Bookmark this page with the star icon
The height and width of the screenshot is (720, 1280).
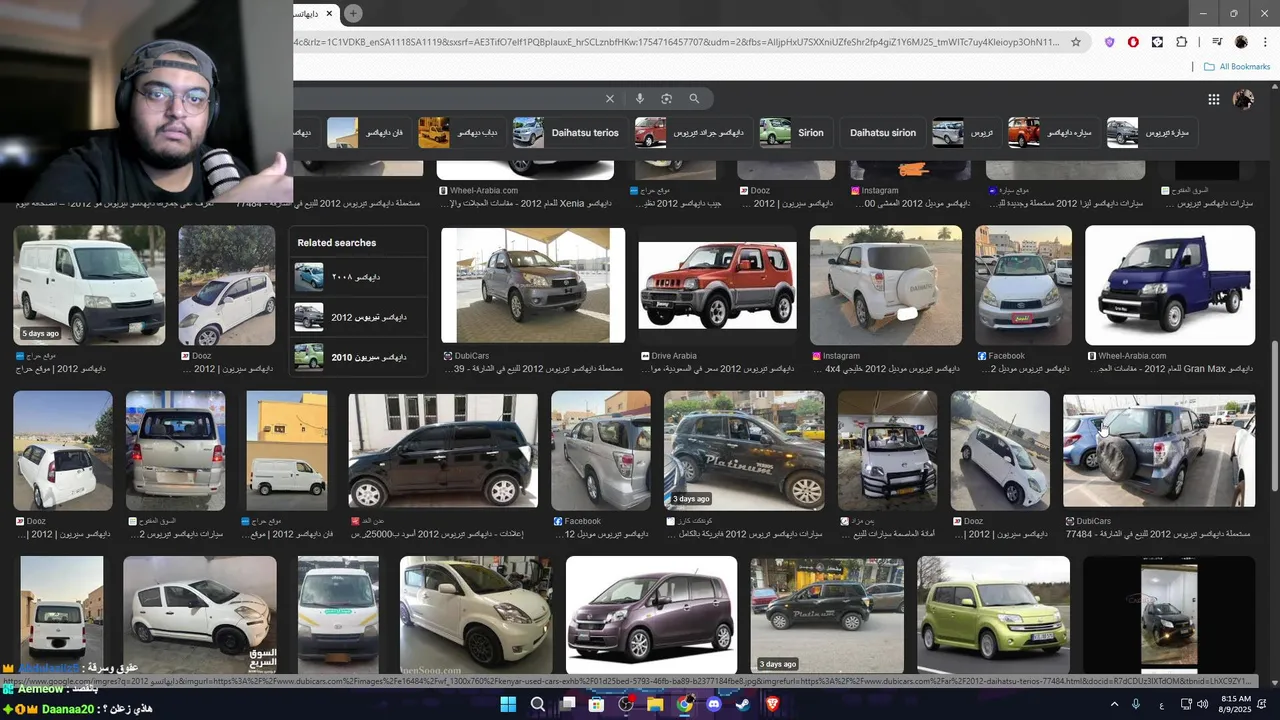pos(1076,42)
